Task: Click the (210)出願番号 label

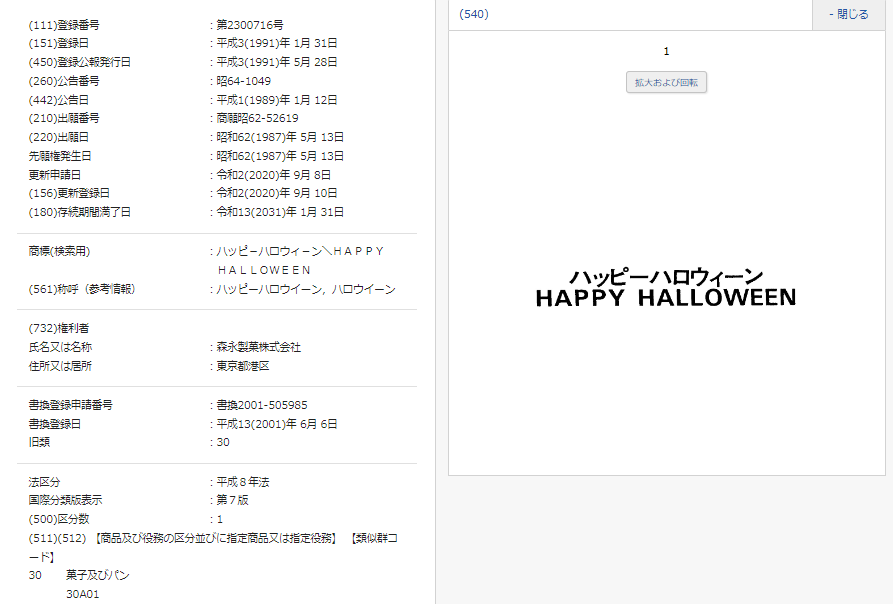Action: coord(64,118)
